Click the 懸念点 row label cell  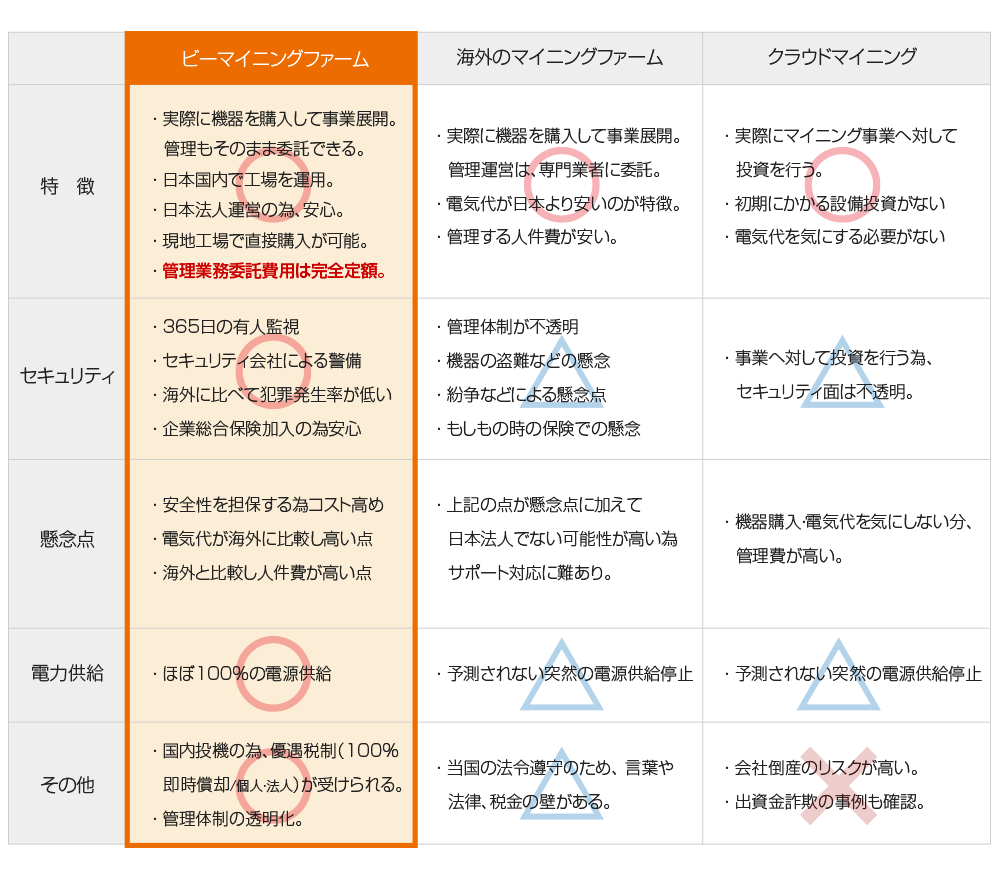[x=67, y=536]
